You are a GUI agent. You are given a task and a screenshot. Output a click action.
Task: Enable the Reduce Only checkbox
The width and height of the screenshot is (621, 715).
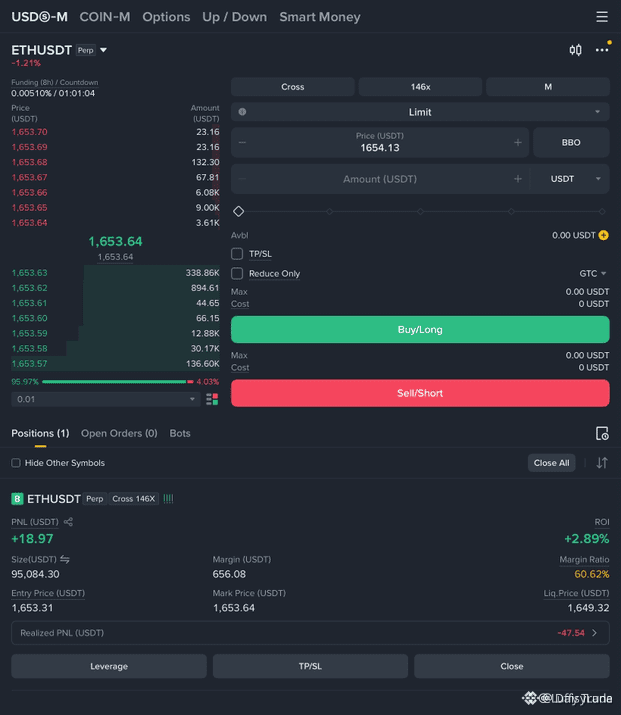click(x=237, y=273)
